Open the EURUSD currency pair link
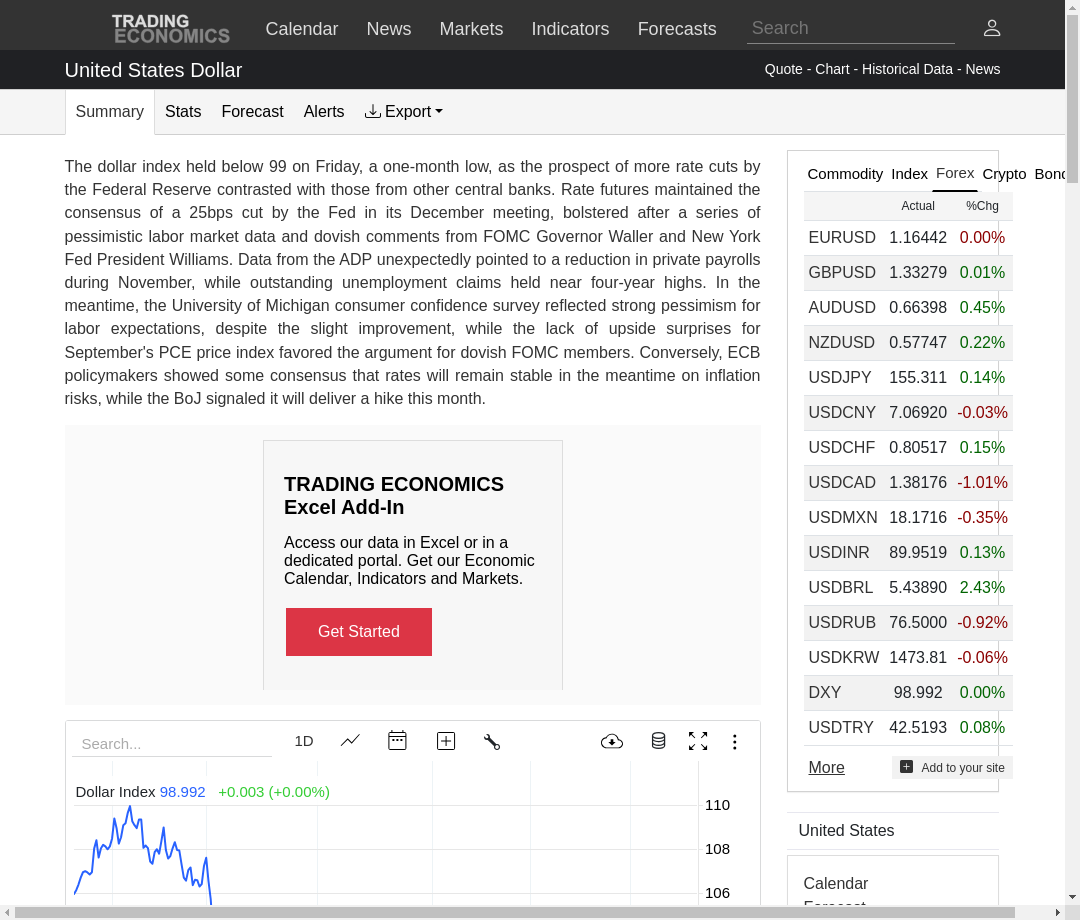Image resolution: width=1080 pixels, height=920 pixels. tap(842, 238)
